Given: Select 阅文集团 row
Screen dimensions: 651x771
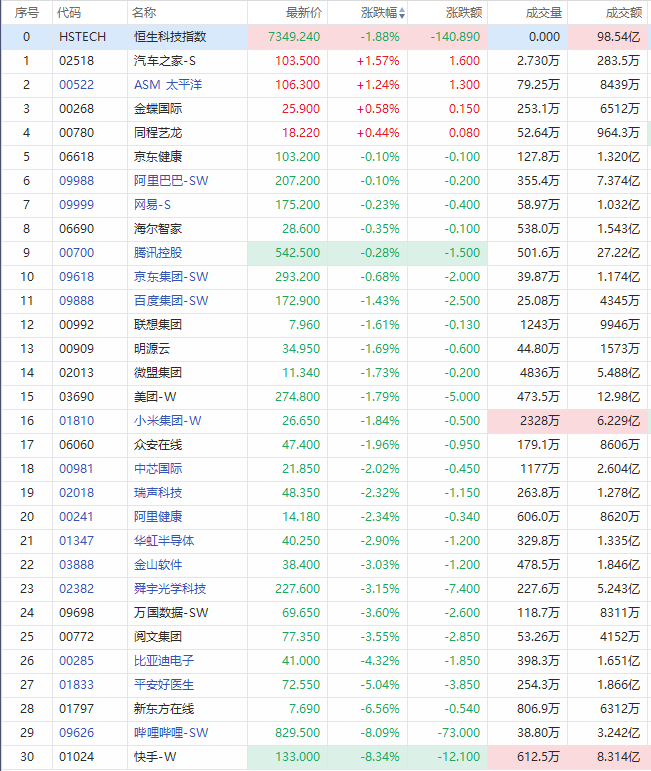Looking at the screenshot, I should click(x=325, y=637).
